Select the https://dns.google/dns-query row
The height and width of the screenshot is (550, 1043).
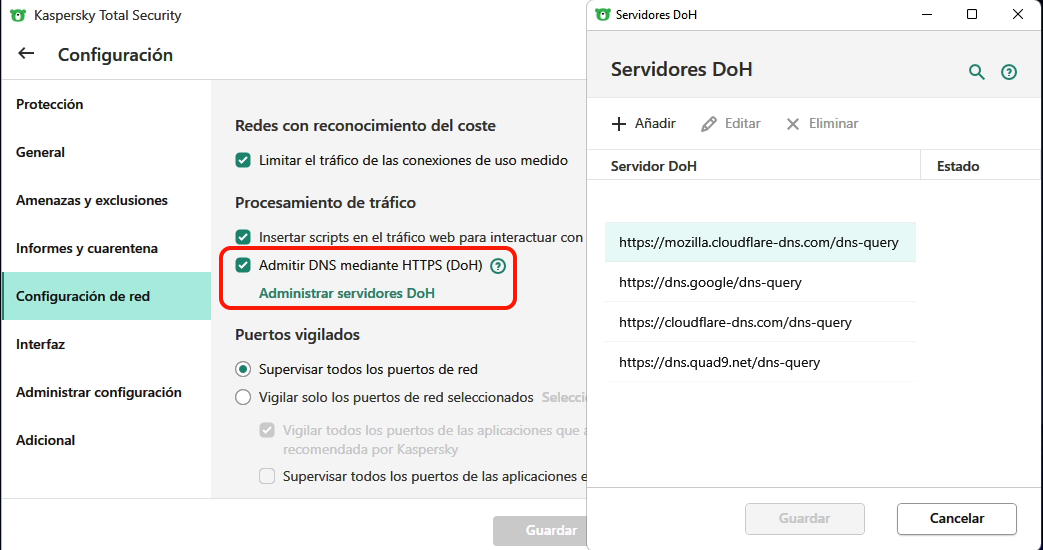click(760, 282)
